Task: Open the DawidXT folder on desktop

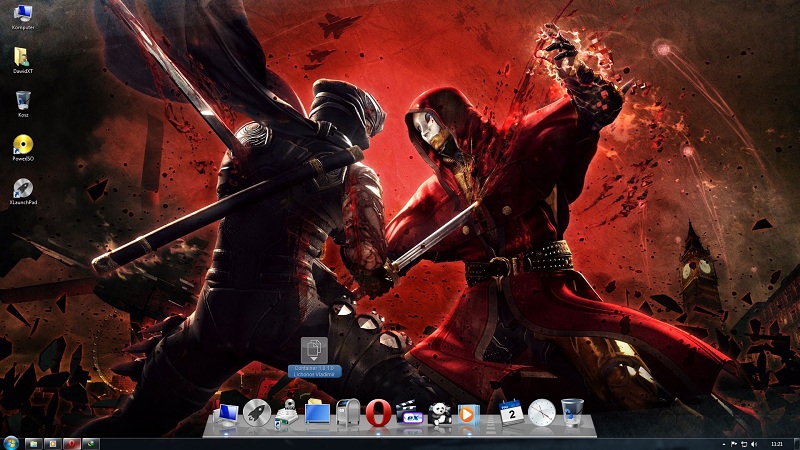Action: [x=23, y=60]
